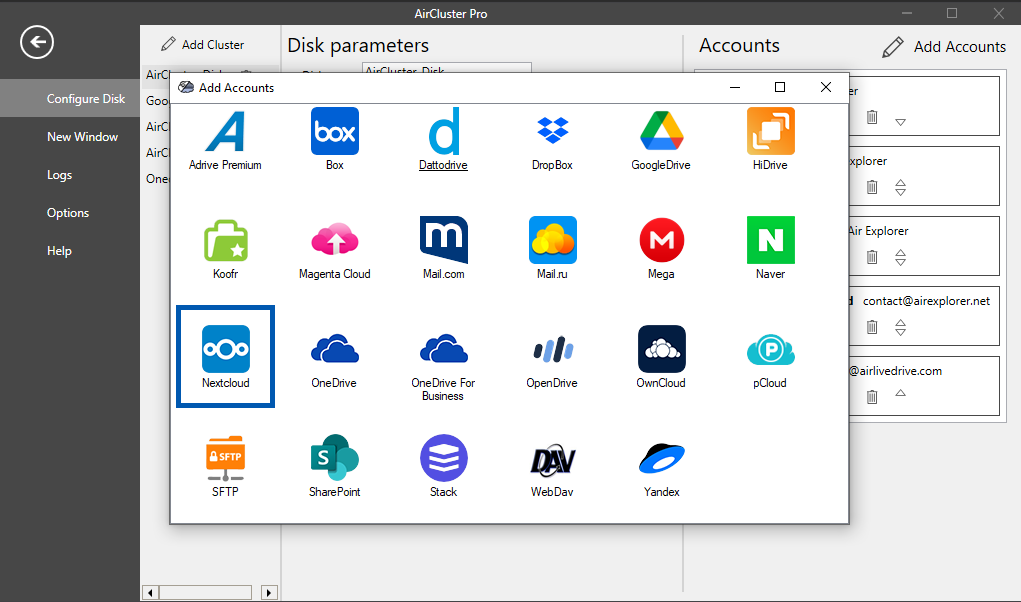Close the Add Accounts dialog
Image resolution: width=1021 pixels, height=602 pixels.
click(826, 87)
